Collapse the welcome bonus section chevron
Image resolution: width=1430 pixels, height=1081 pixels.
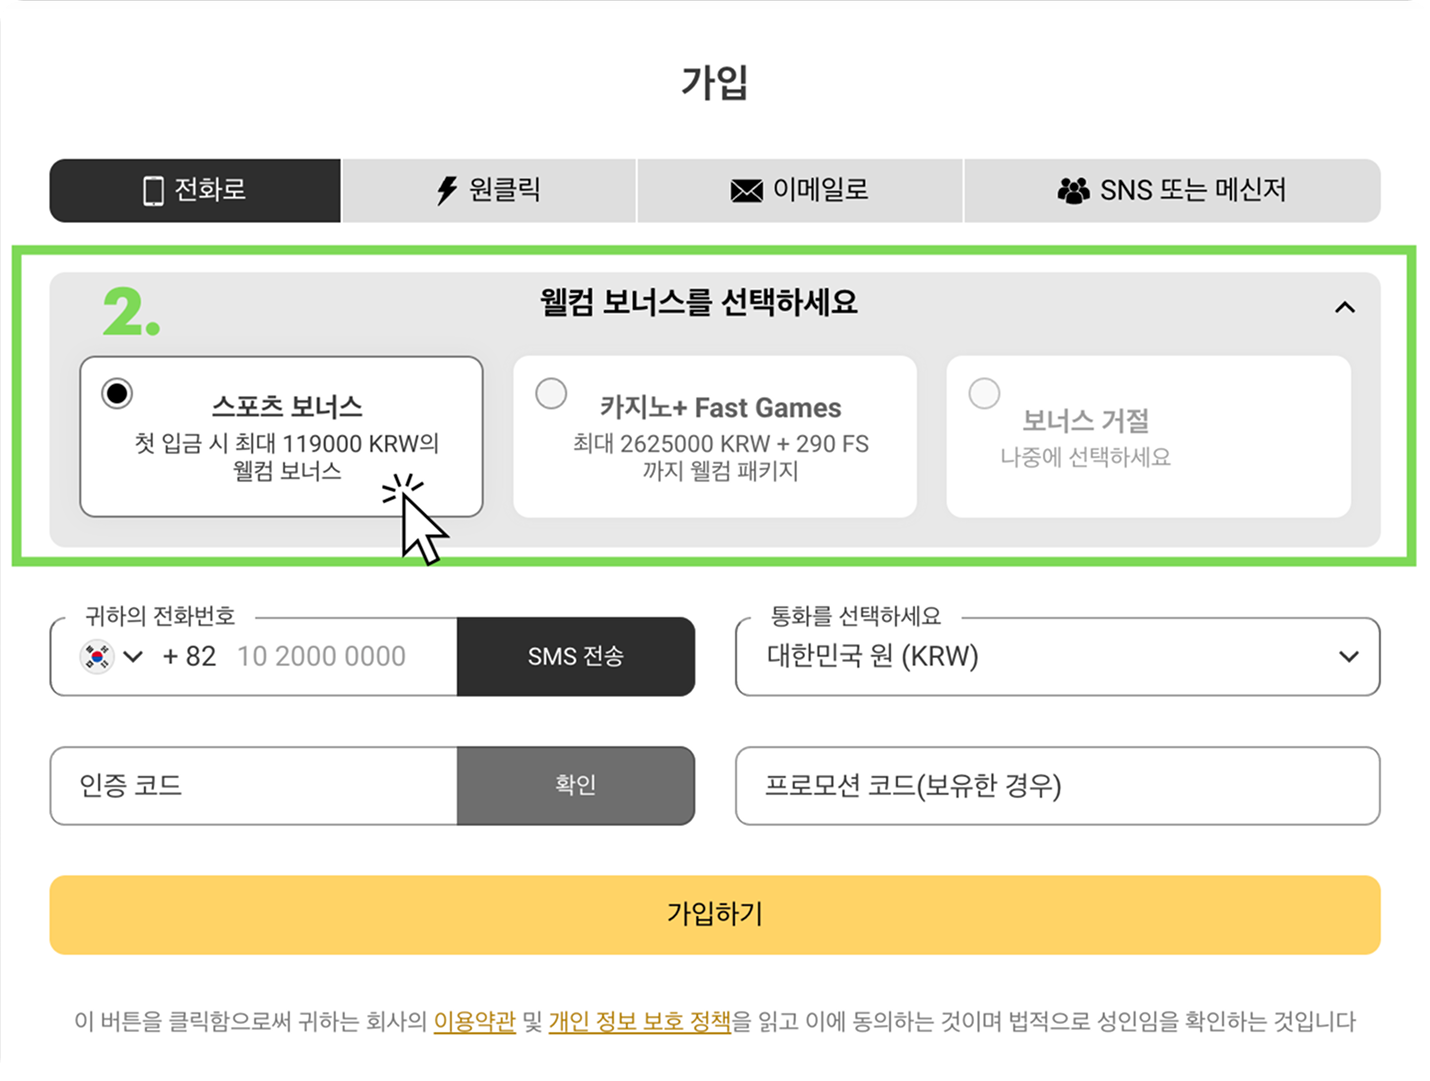[1345, 307]
